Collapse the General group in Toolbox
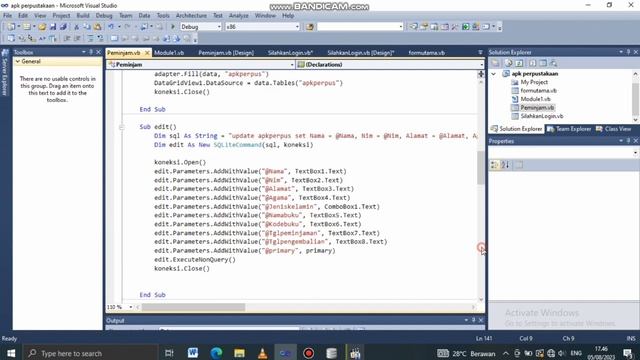 point(18,61)
